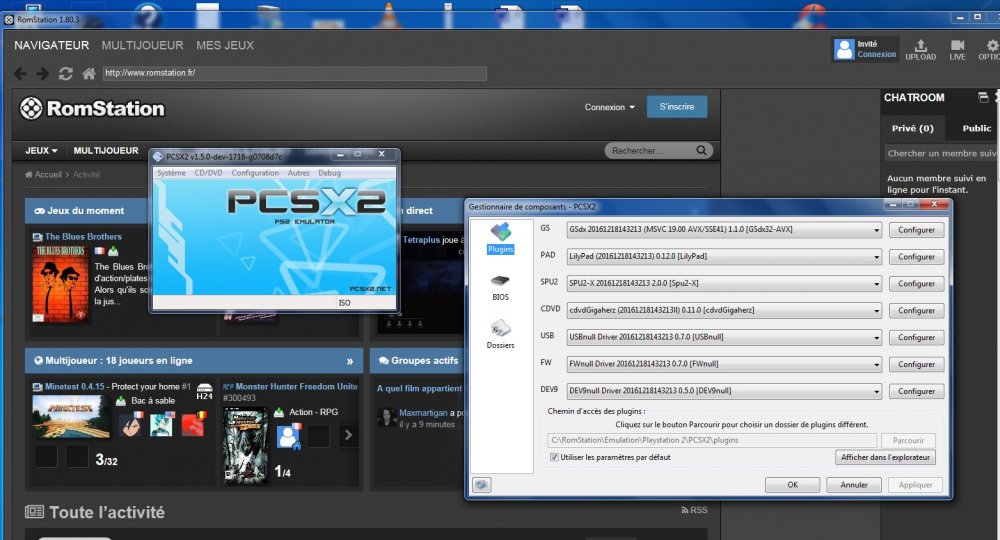Open the UPLOAD icon in top bar
Image resolution: width=1000 pixels, height=540 pixels.
(x=920, y=49)
